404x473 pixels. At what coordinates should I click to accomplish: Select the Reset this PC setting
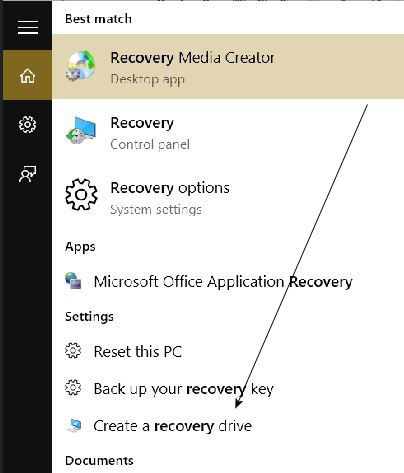click(x=228, y=352)
